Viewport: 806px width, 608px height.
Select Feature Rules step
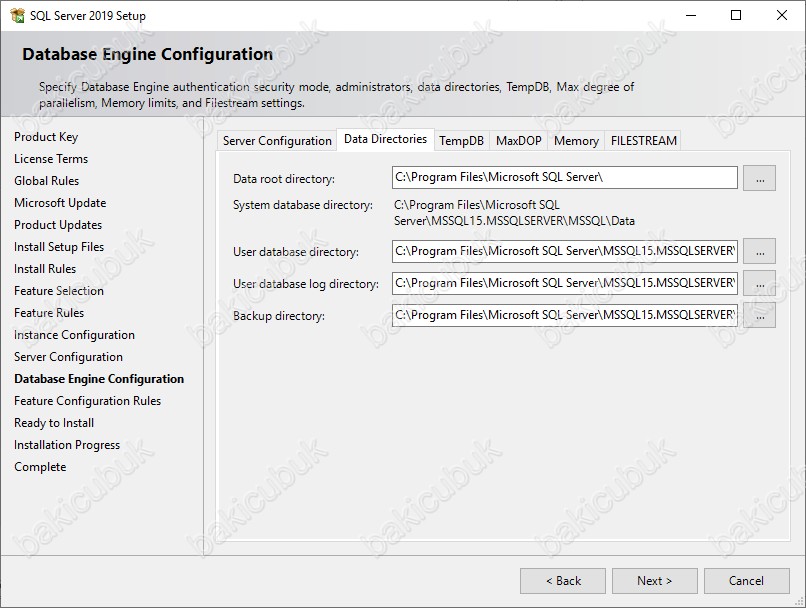point(49,313)
